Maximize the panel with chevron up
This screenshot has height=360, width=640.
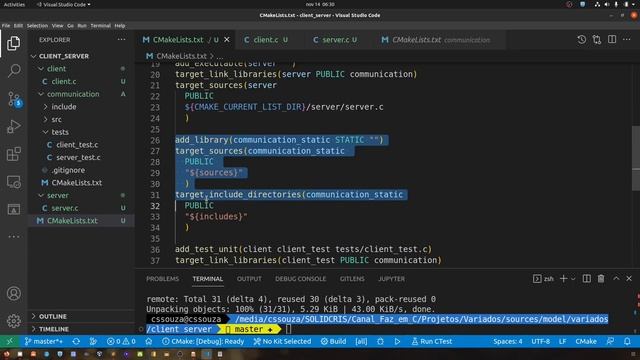tap(616, 279)
